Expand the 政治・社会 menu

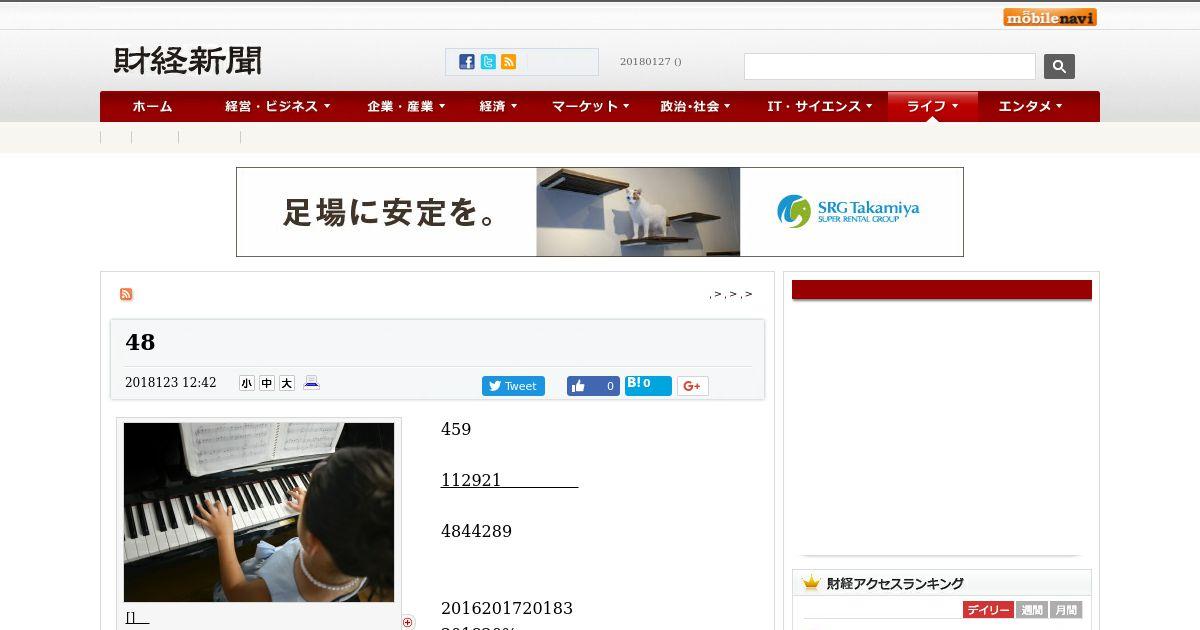695,106
